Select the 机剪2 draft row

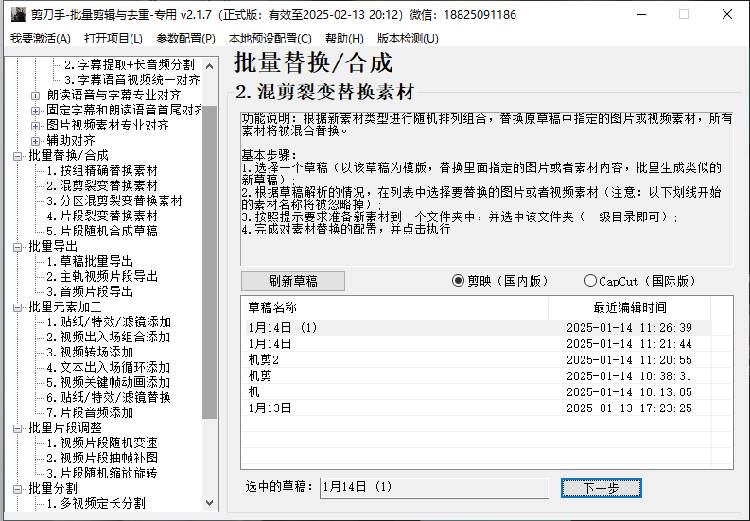[264, 359]
